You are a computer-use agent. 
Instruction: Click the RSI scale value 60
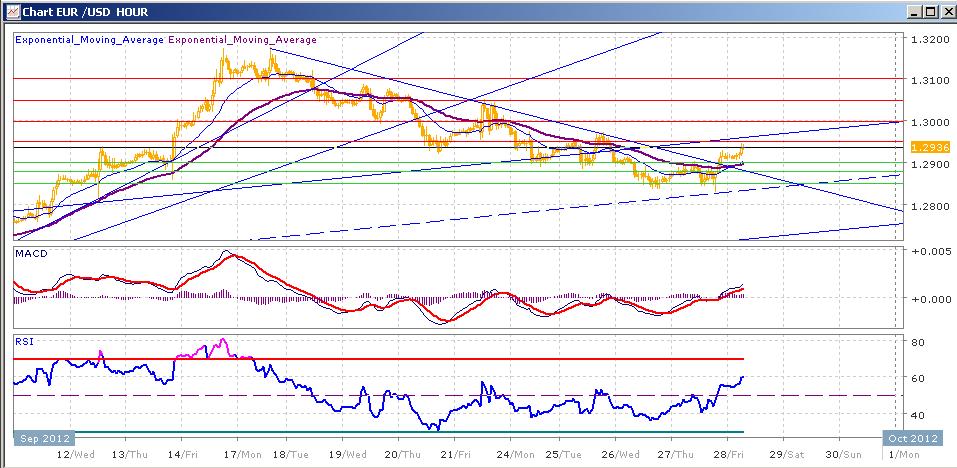coord(917,378)
